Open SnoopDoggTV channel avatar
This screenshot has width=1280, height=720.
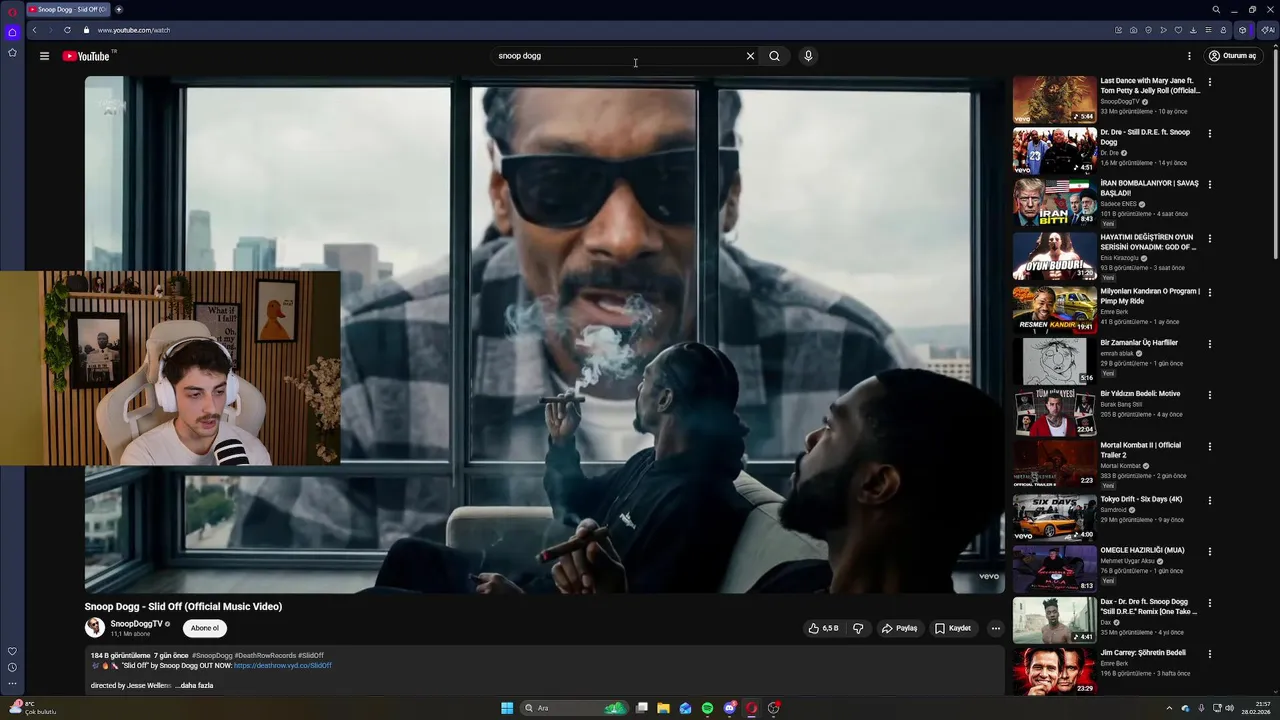point(95,628)
